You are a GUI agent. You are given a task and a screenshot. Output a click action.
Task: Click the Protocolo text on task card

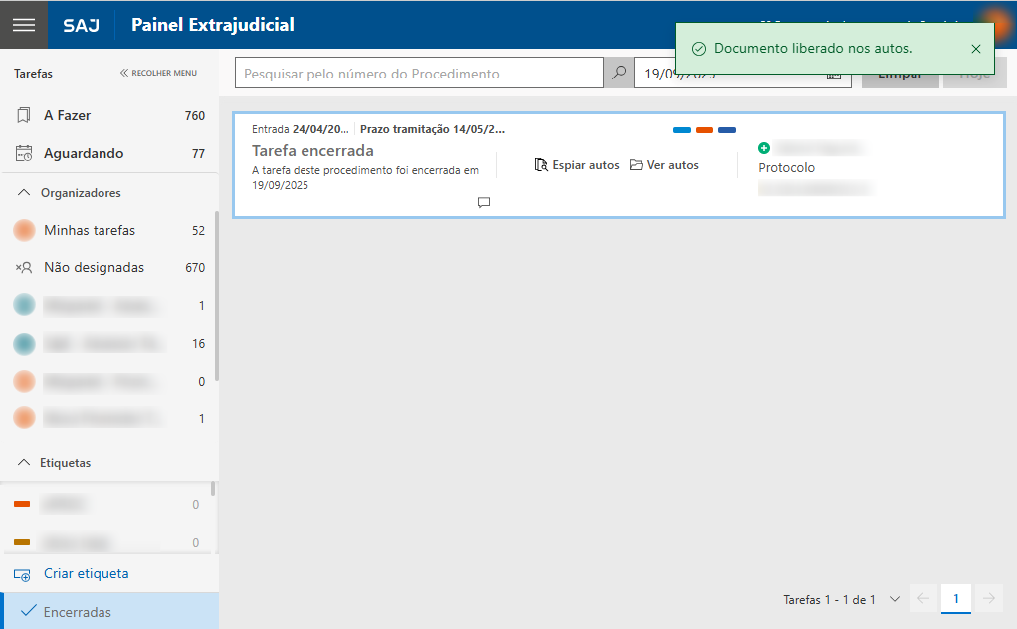(787, 167)
